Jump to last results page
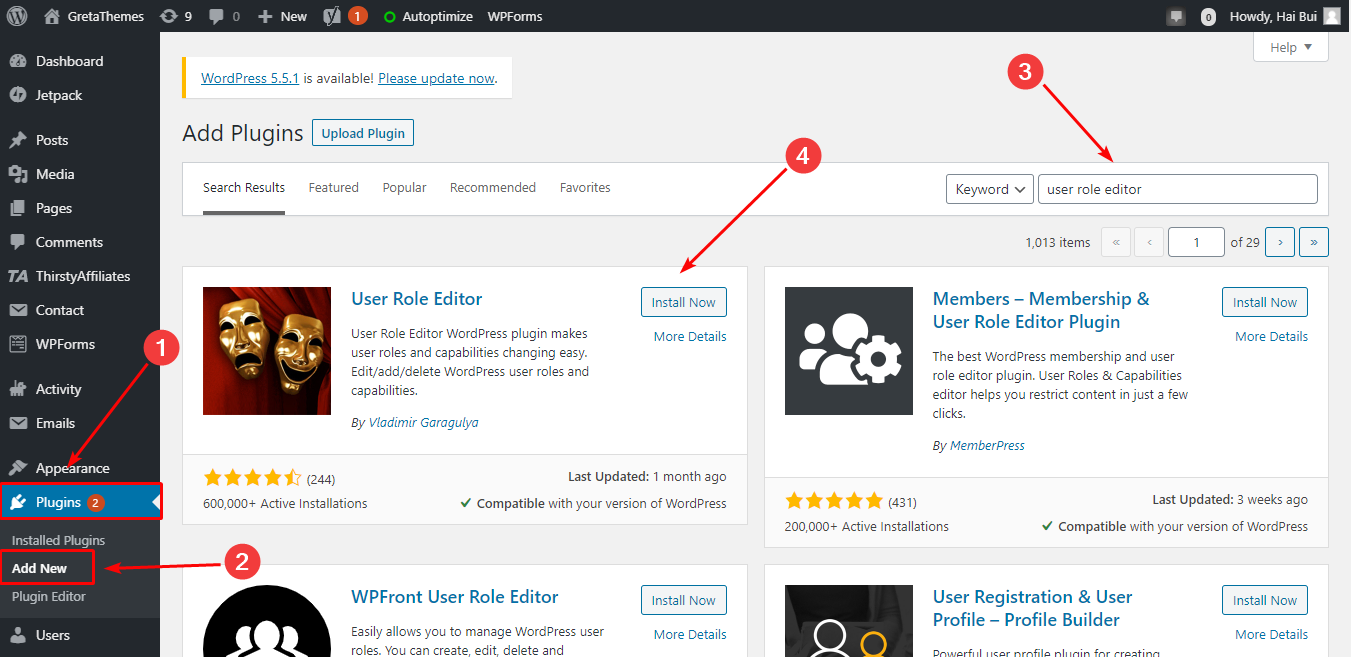 click(1314, 242)
